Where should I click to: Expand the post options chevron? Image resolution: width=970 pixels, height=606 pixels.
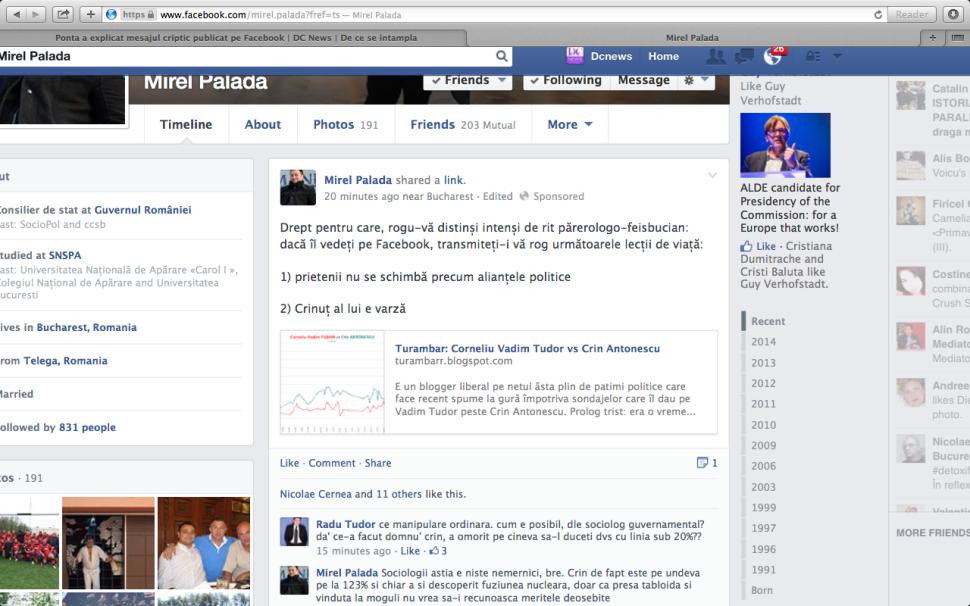coord(712,175)
